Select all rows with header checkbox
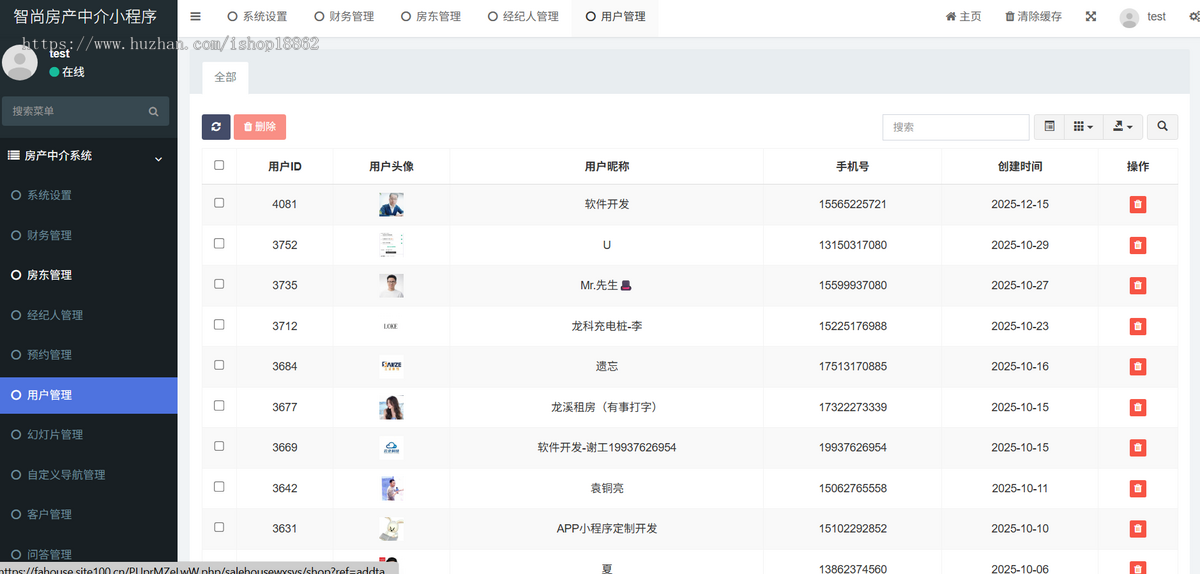This screenshot has width=1200, height=574. pyautogui.click(x=219, y=165)
